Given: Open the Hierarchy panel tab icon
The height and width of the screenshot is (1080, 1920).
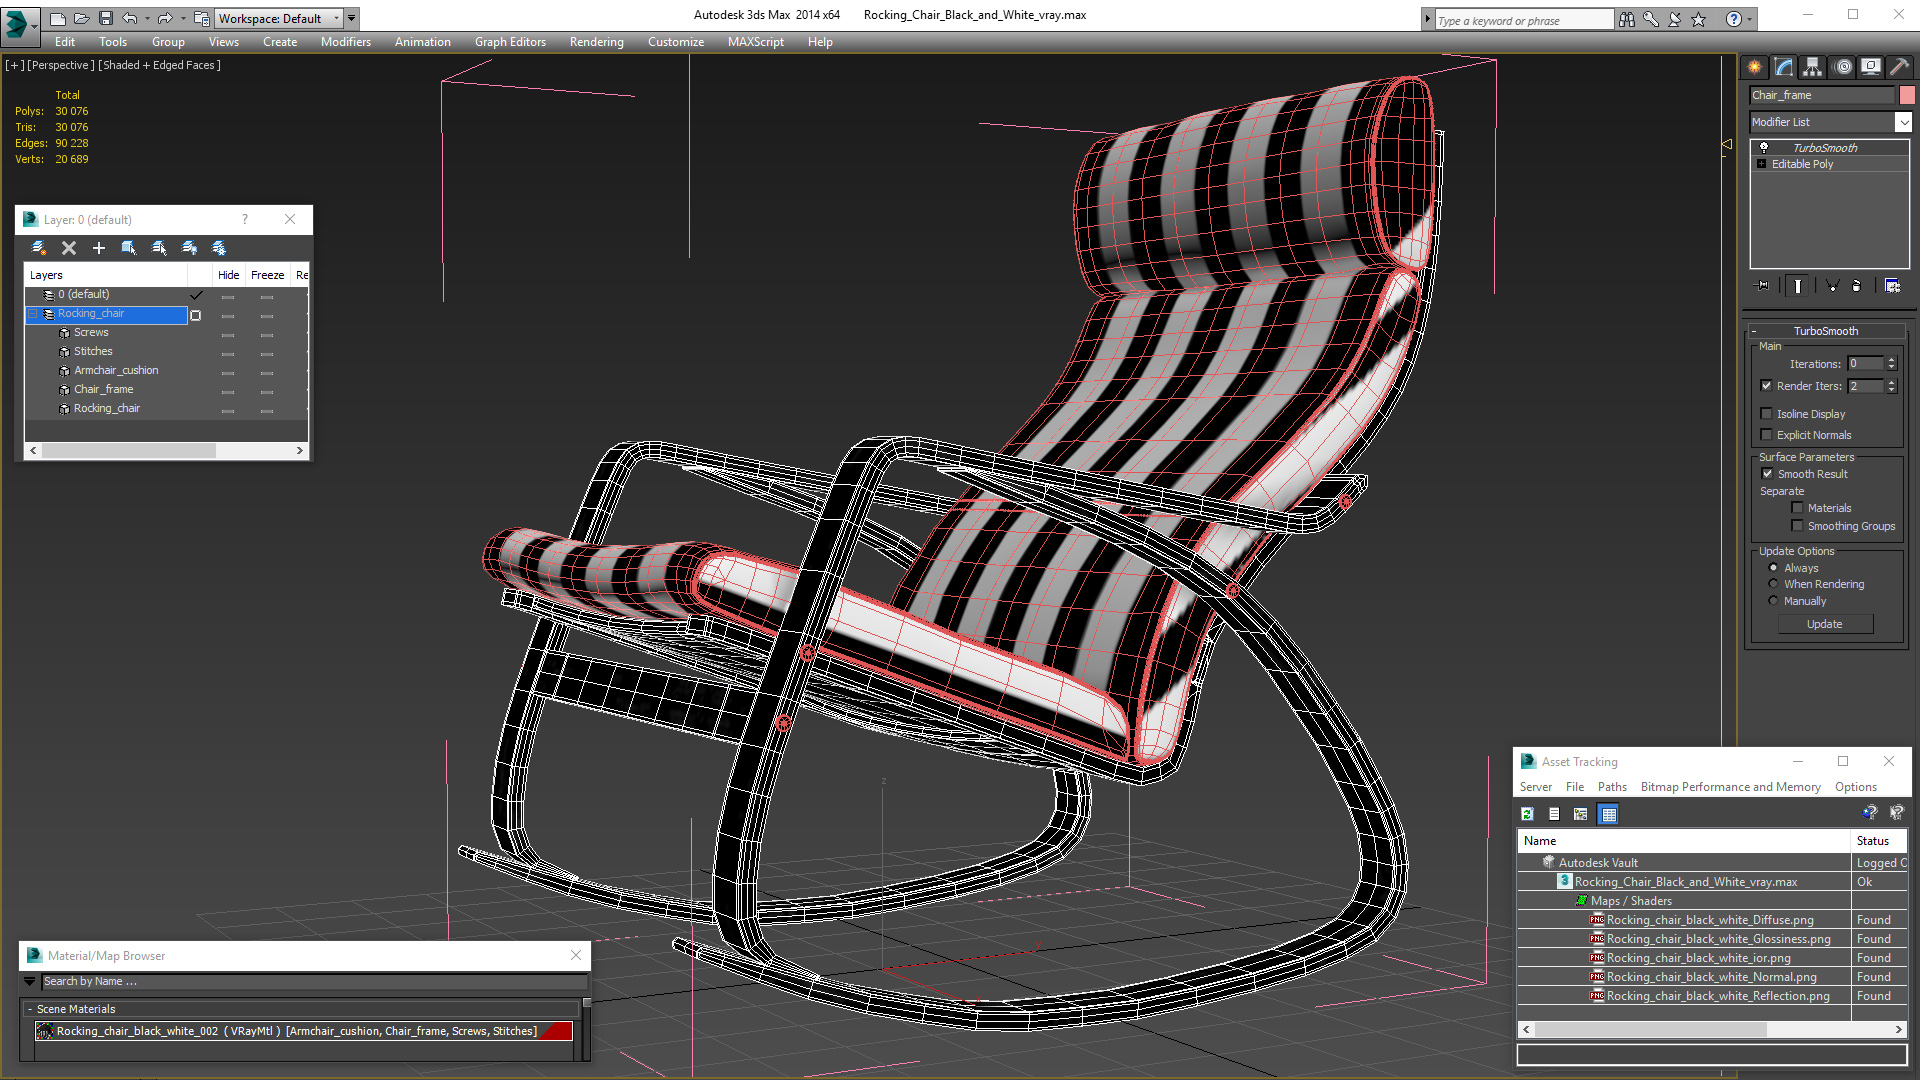Looking at the screenshot, I should coord(1813,67).
